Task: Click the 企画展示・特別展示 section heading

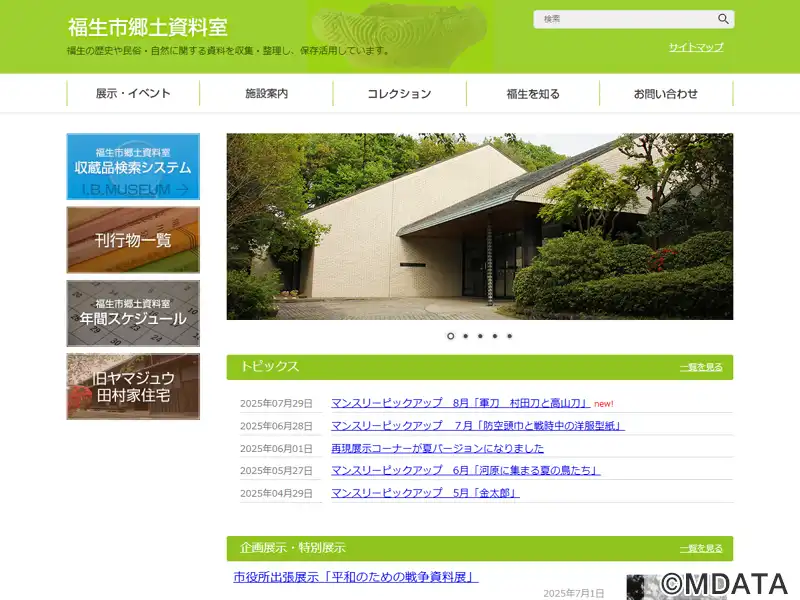Action: tap(293, 547)
